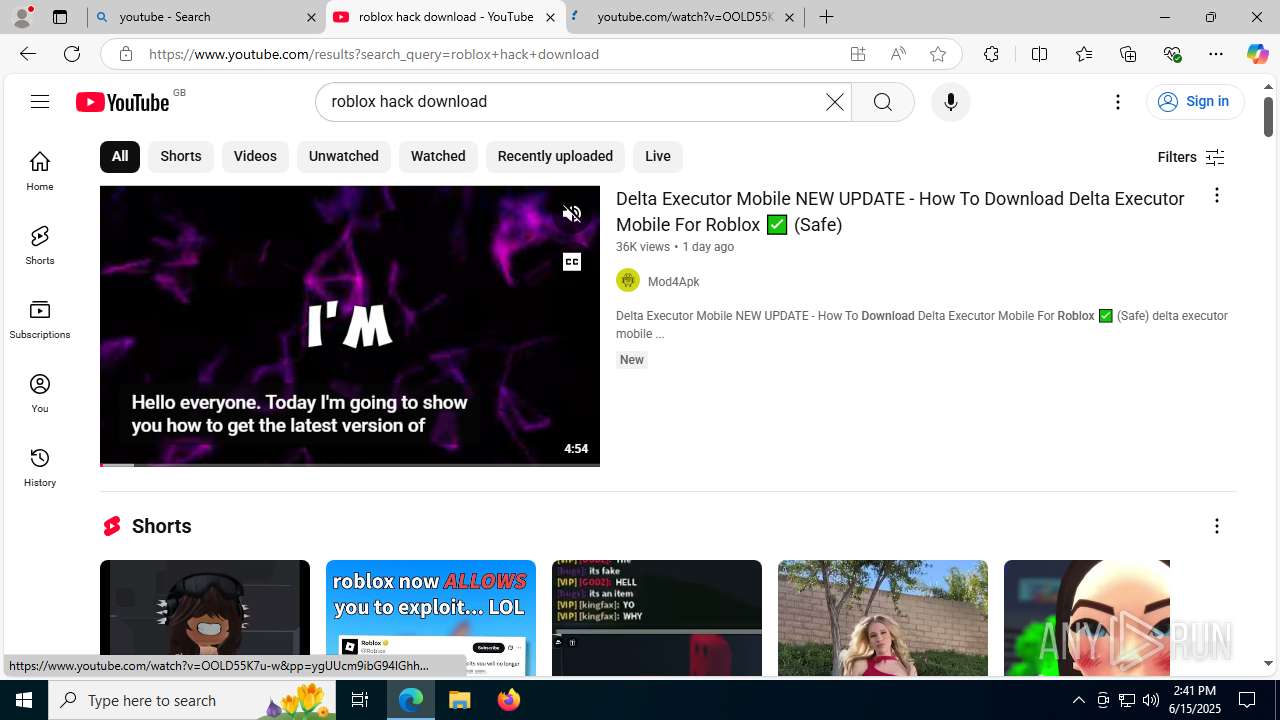The width and height of the screenshot is (1280, 720).
Task: Select the Live filter chip
Action: [657, 156]
